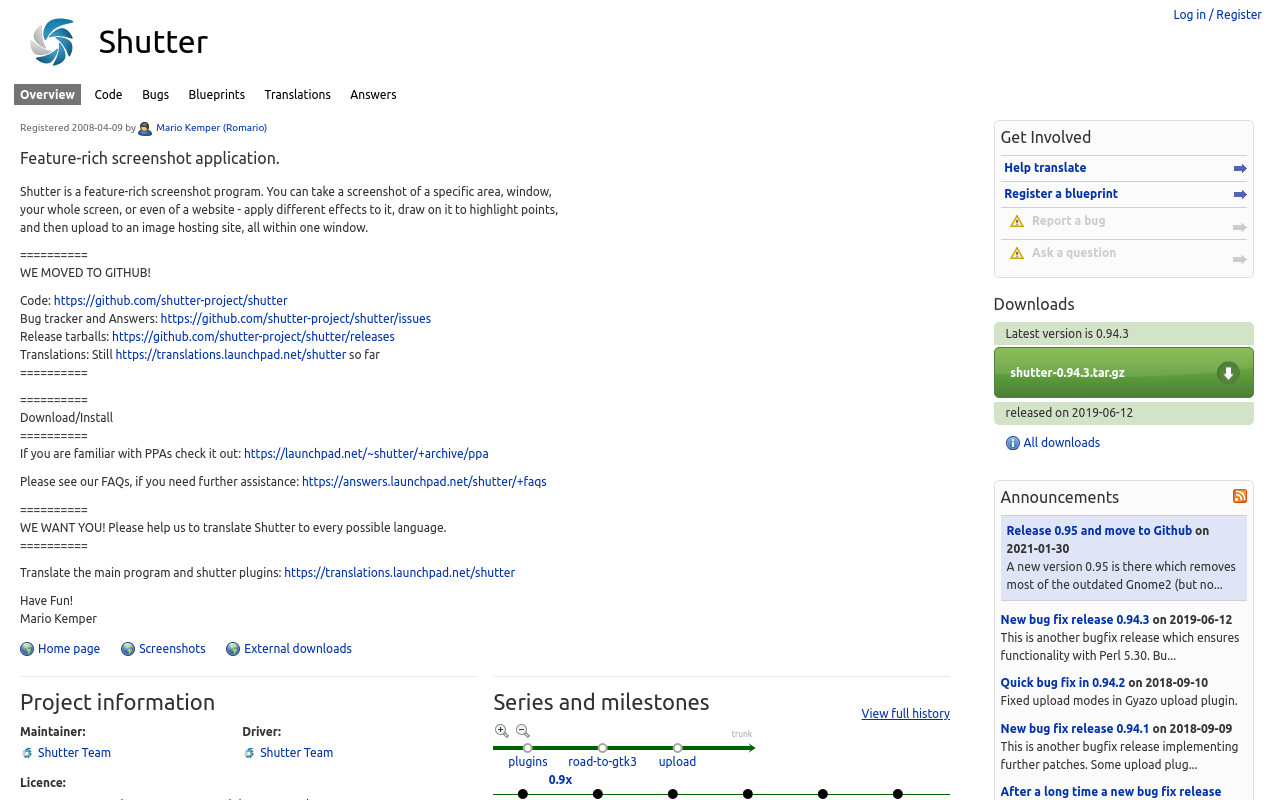Viewport: 1280px width, 800px height.
Task: Click the globe icon beside External downloads
Action: pos(233,649)
